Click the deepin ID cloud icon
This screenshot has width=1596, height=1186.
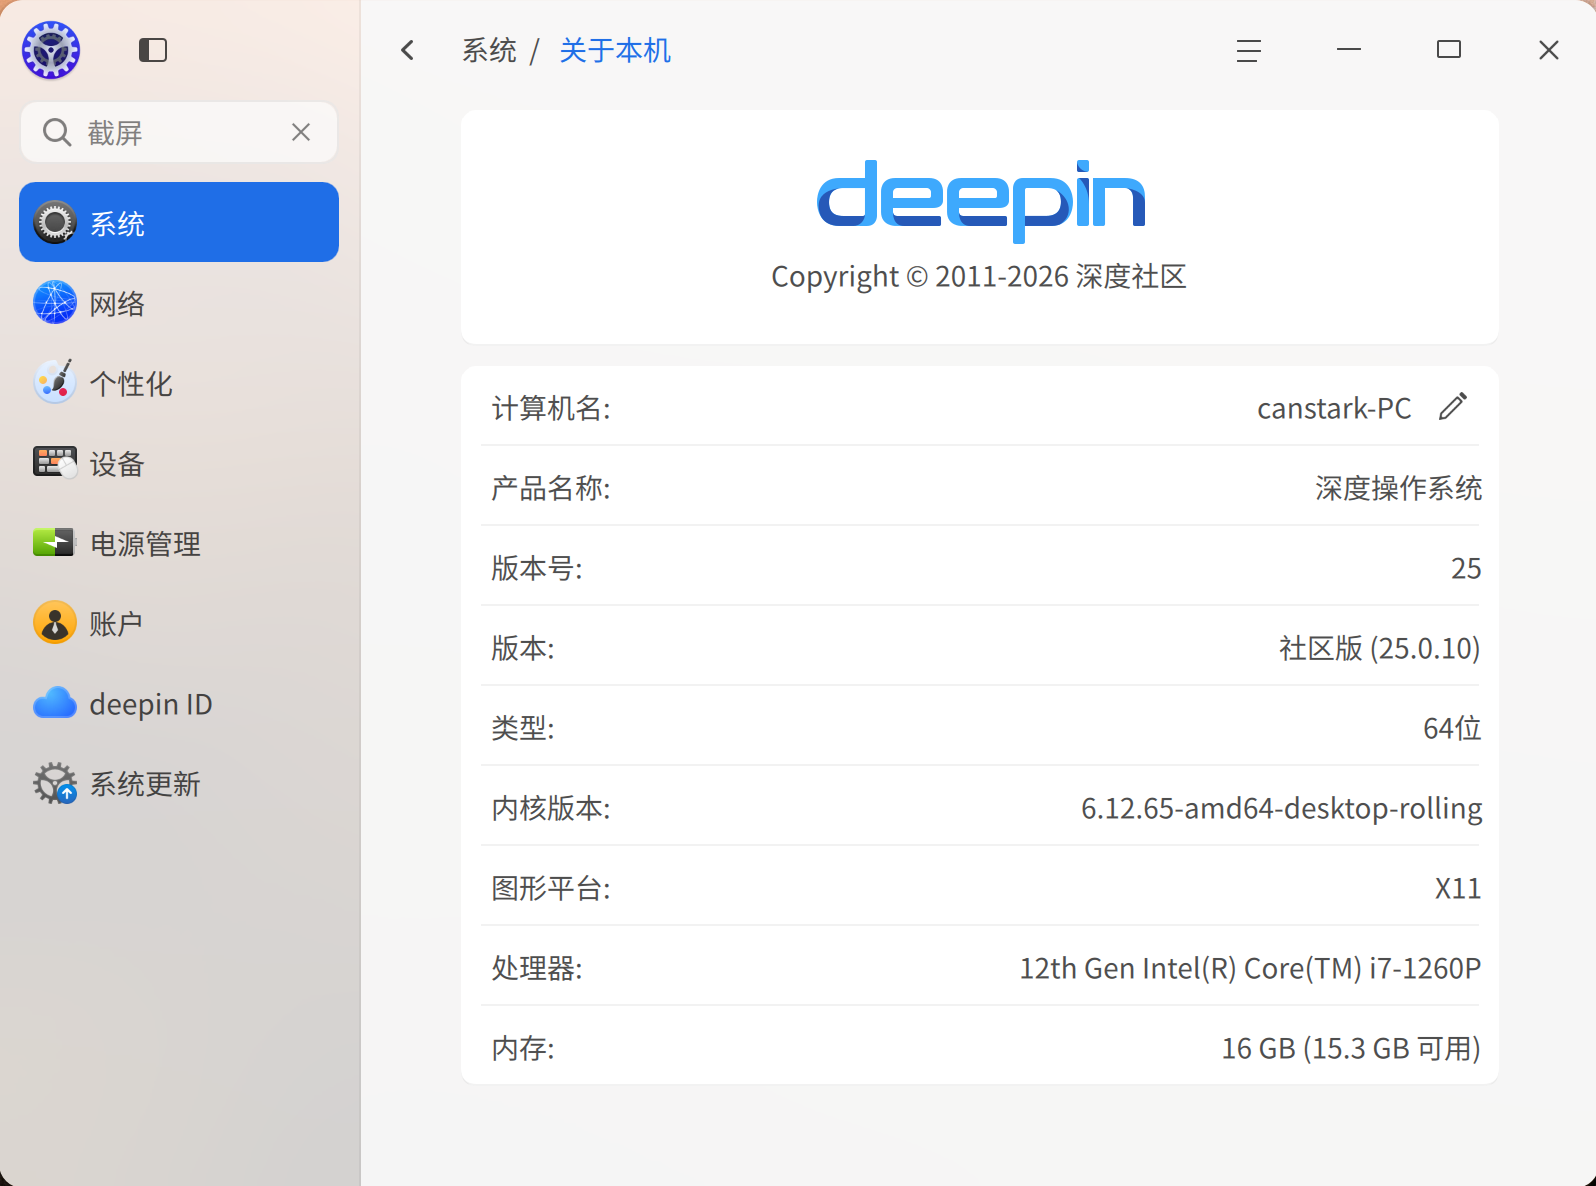pyautogui.click(x=55, y=703)
